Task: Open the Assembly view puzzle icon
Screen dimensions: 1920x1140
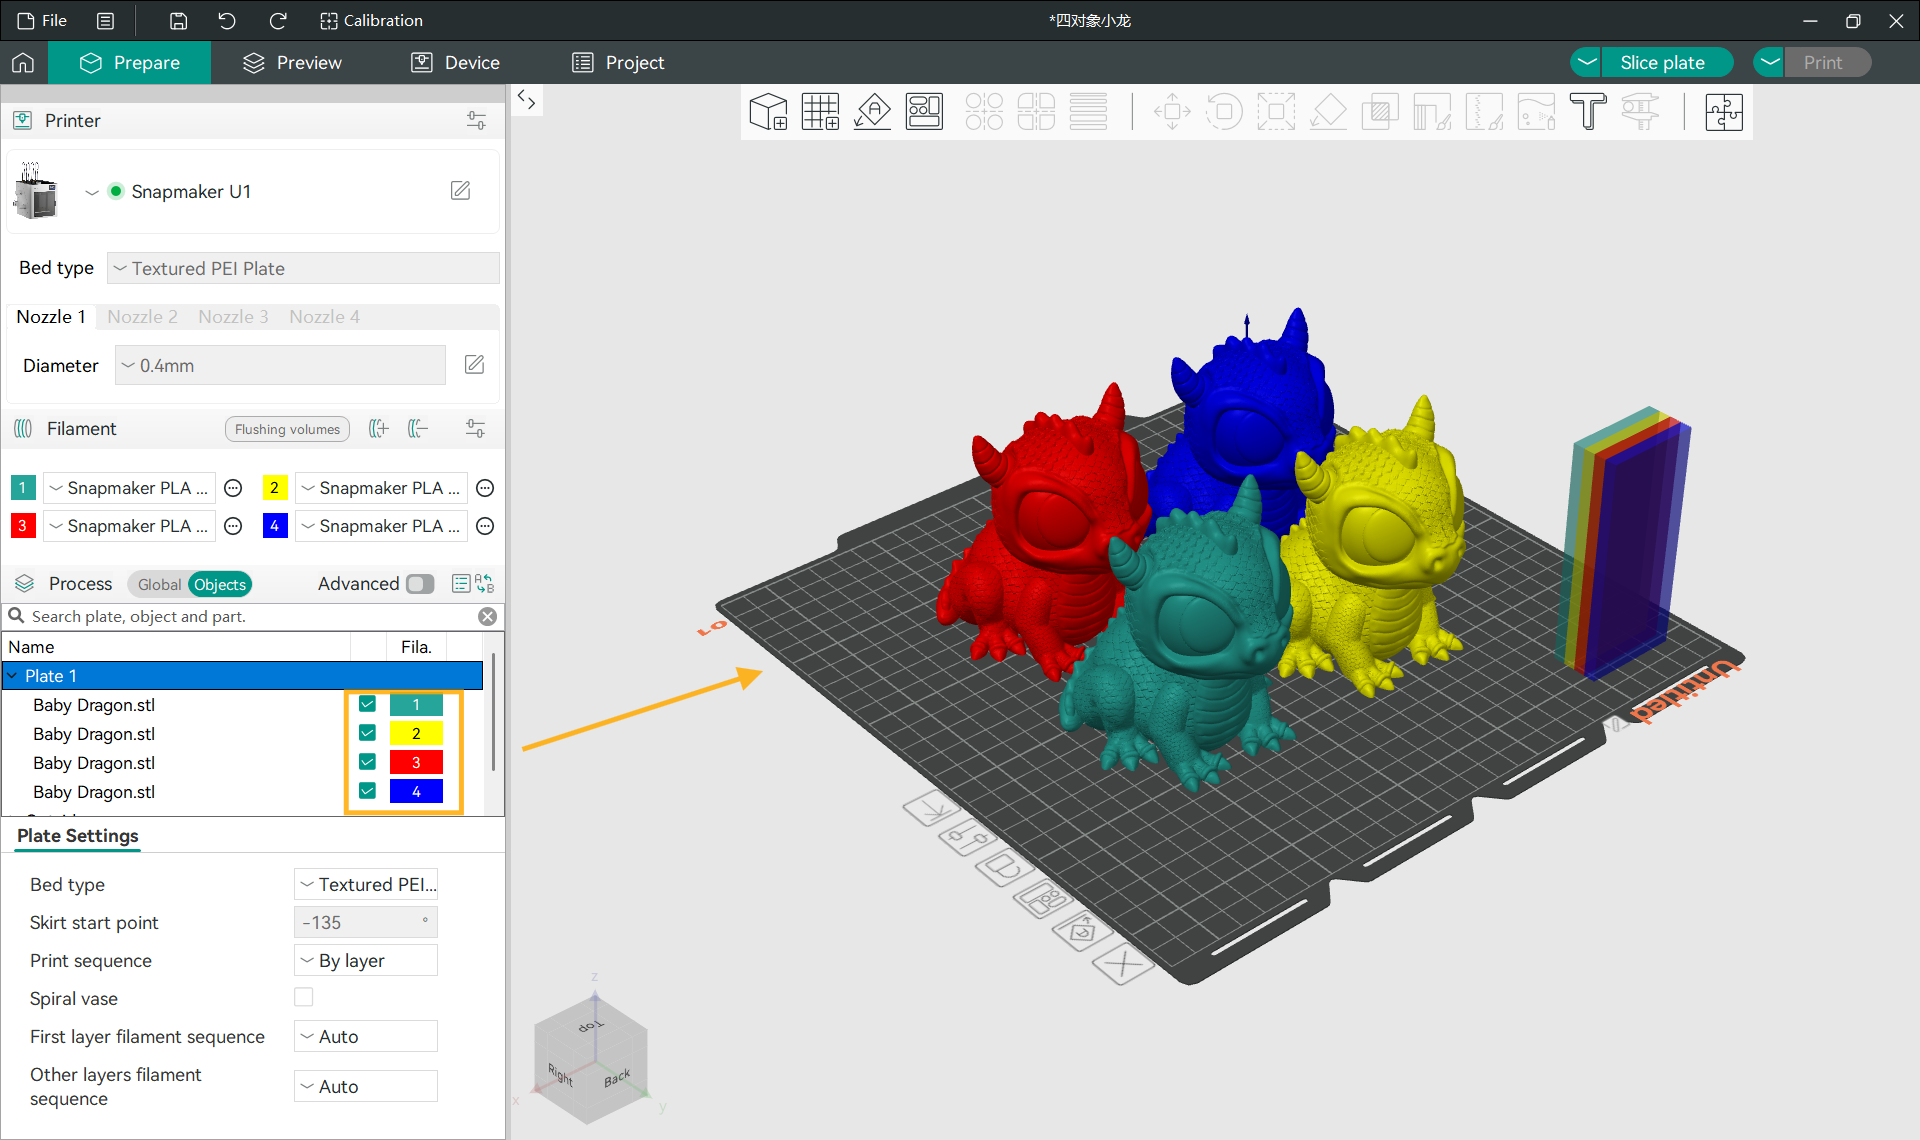Action: pyautogui.click(x=1723, y=112)
